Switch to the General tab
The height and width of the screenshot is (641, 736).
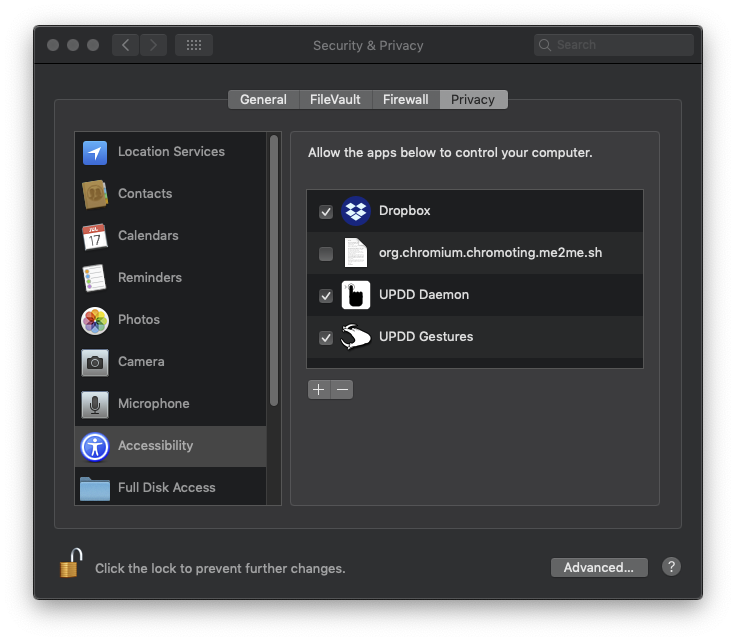click(x=263, y=99)
